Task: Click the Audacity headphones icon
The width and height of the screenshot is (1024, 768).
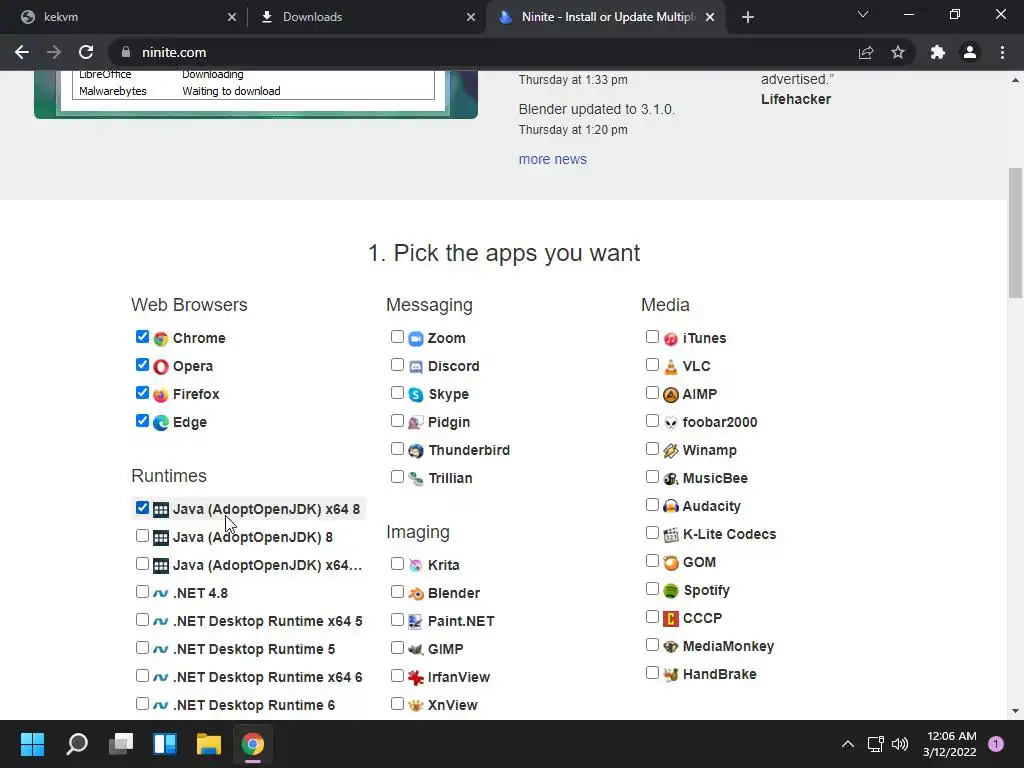Action: [x=671, y=506]
